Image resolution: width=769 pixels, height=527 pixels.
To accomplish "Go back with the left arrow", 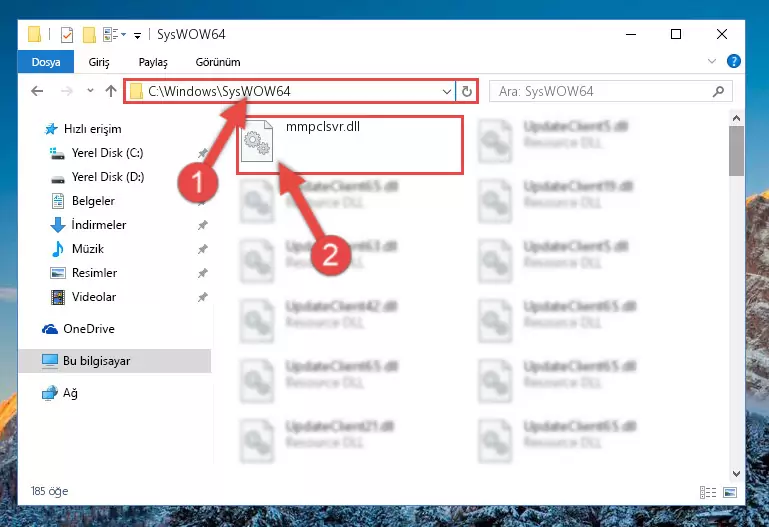I will coord(37,91).
